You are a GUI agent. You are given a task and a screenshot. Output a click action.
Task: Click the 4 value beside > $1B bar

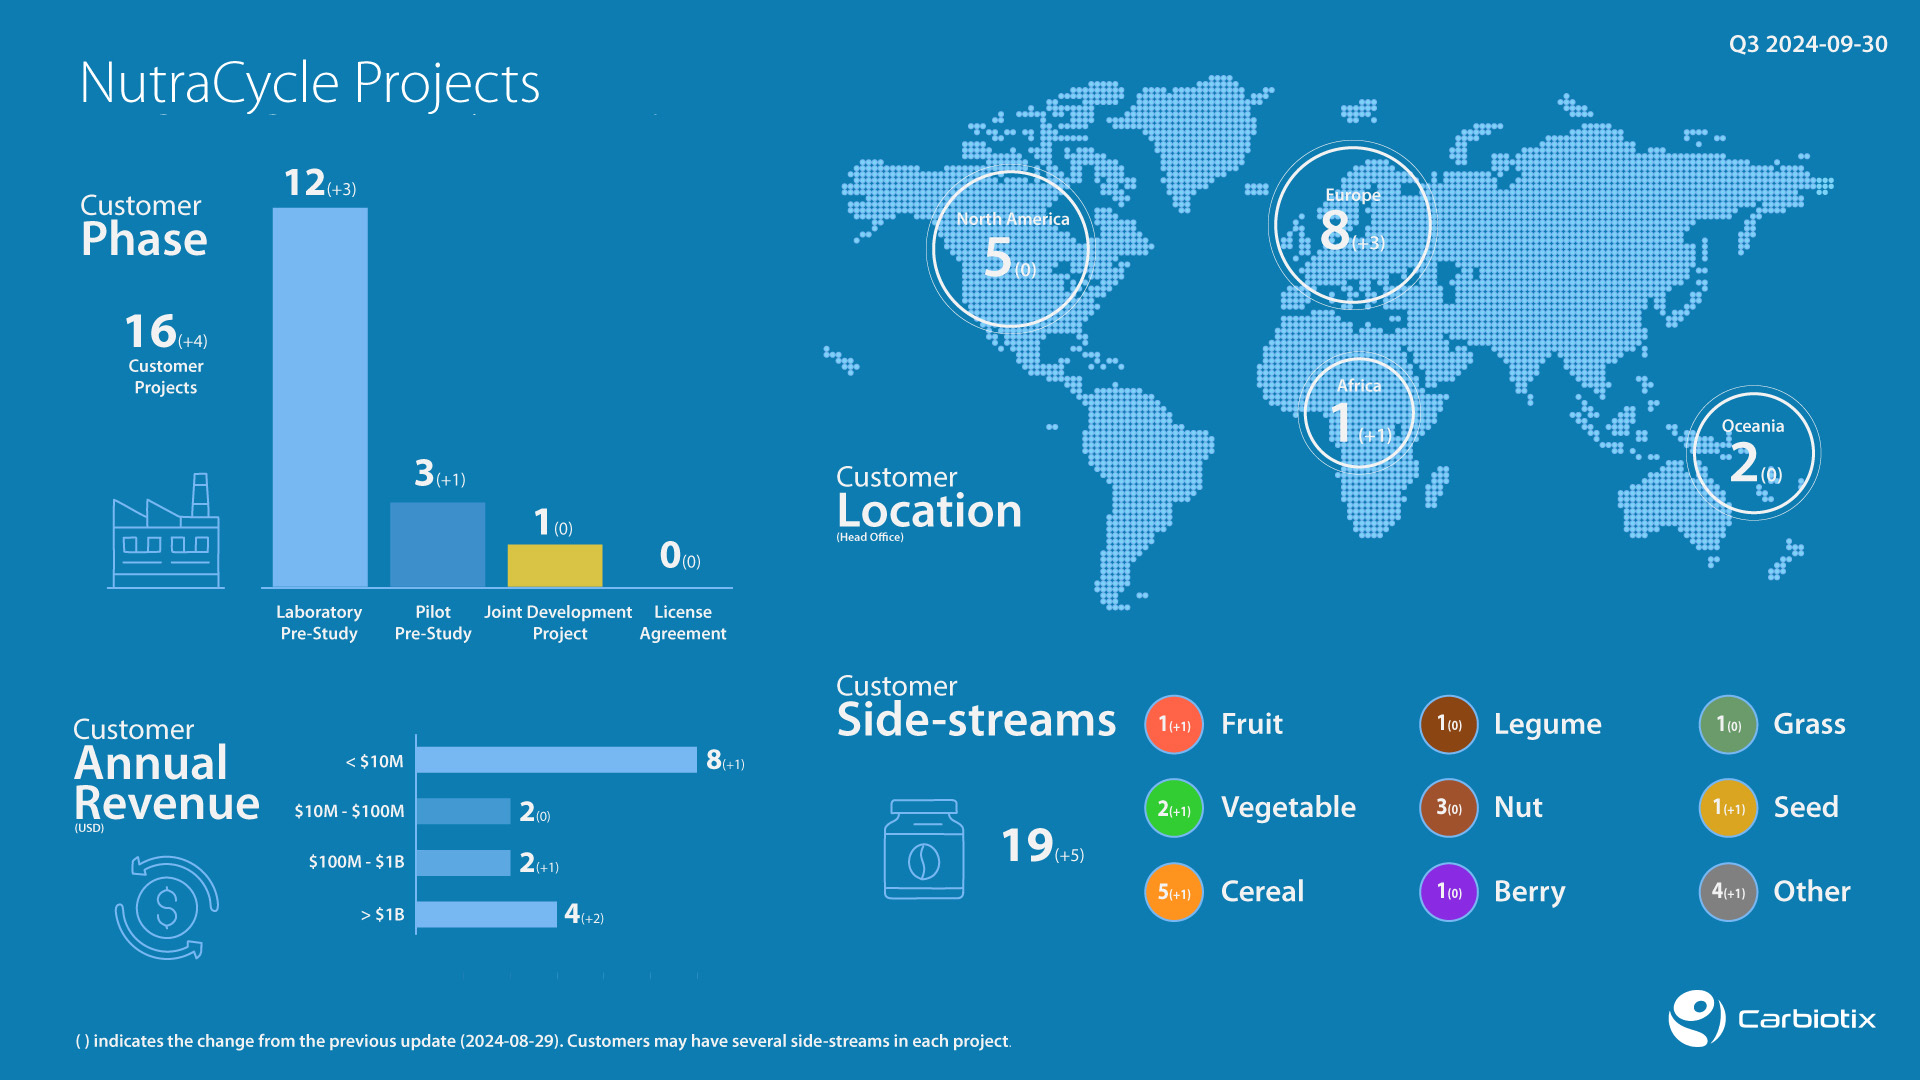(x=584, y=914)
